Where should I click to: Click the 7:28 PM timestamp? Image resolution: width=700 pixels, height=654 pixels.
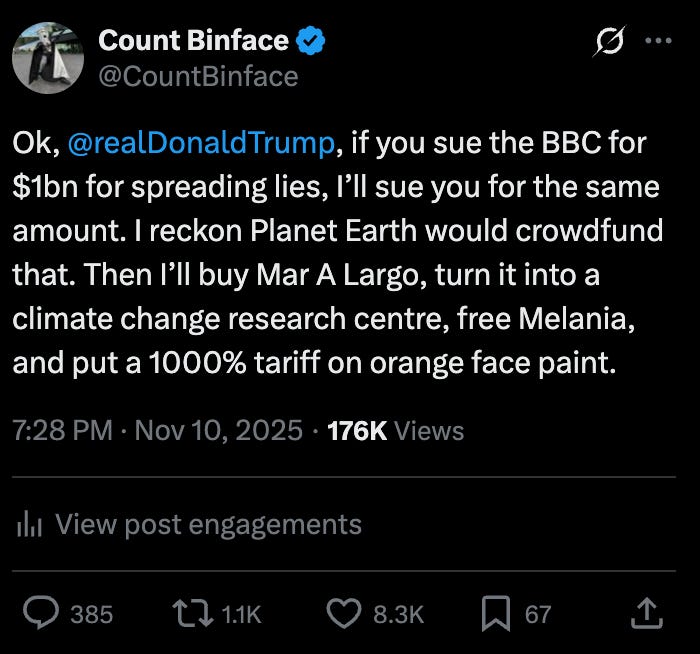[61, 431]
